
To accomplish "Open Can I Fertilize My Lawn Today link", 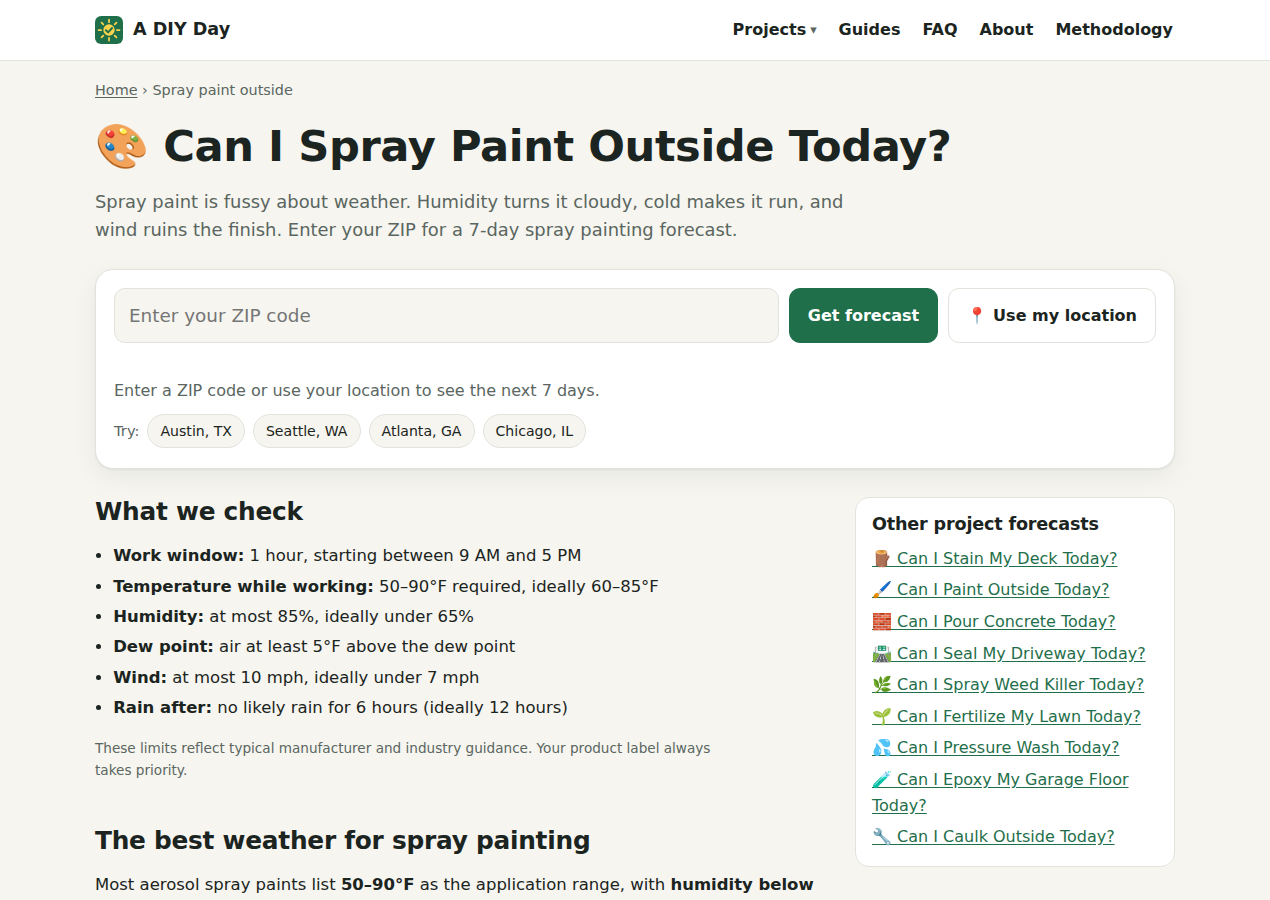I will 1006,716.
